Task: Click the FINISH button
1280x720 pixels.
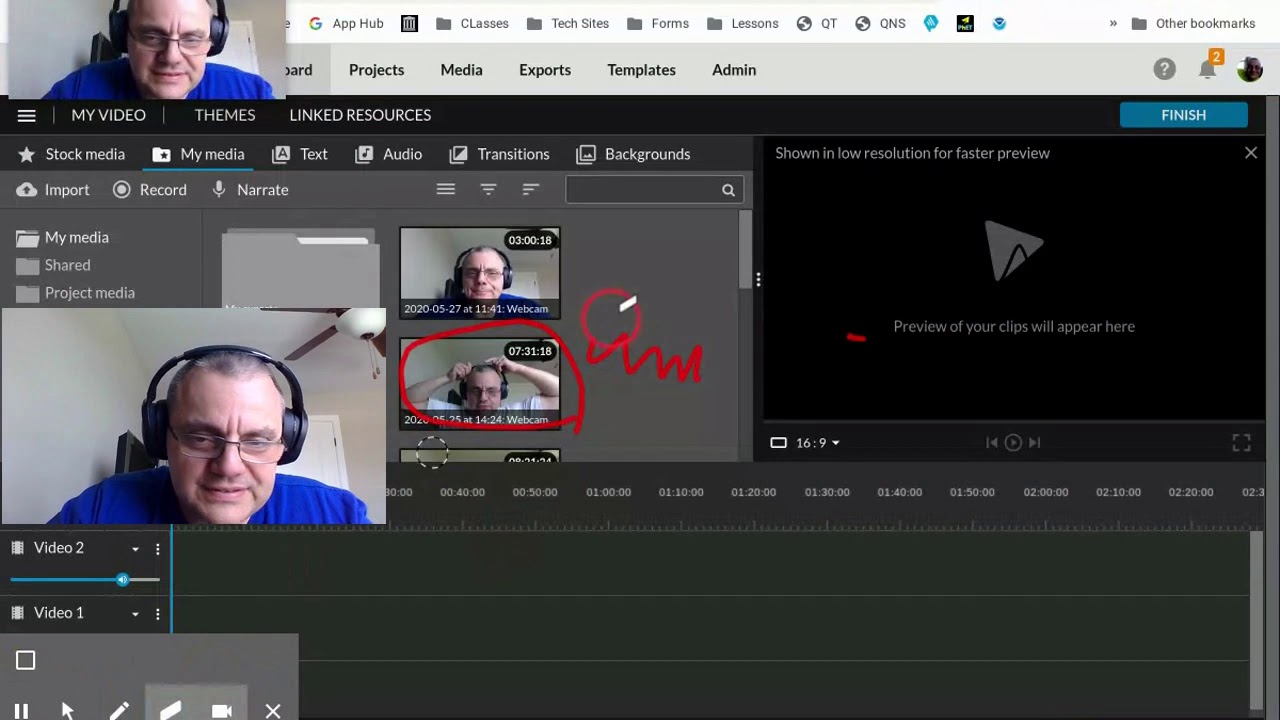Action: [x=1184, y=115]
